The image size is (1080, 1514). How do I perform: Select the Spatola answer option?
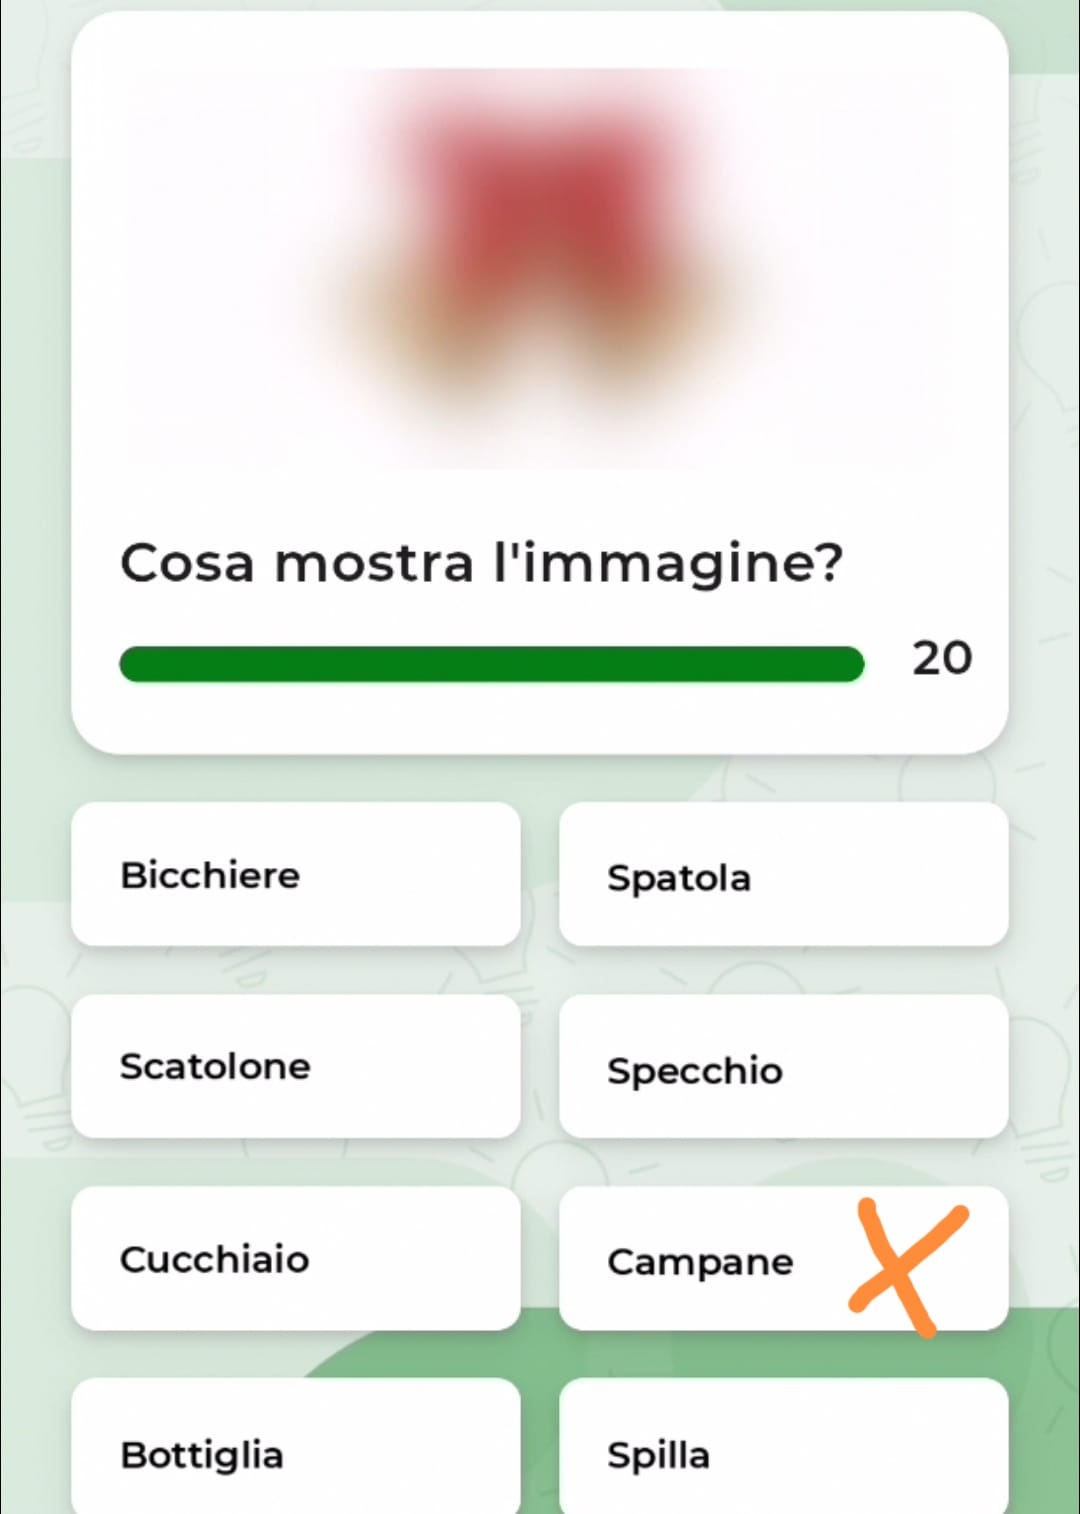(x=783, y=876)
